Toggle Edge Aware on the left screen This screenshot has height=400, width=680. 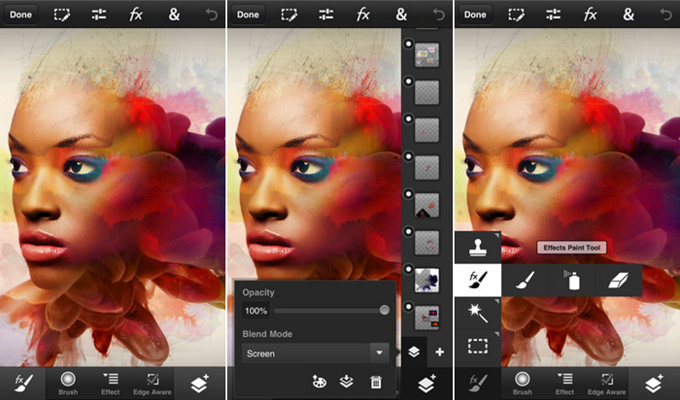(x=152, y=383)
